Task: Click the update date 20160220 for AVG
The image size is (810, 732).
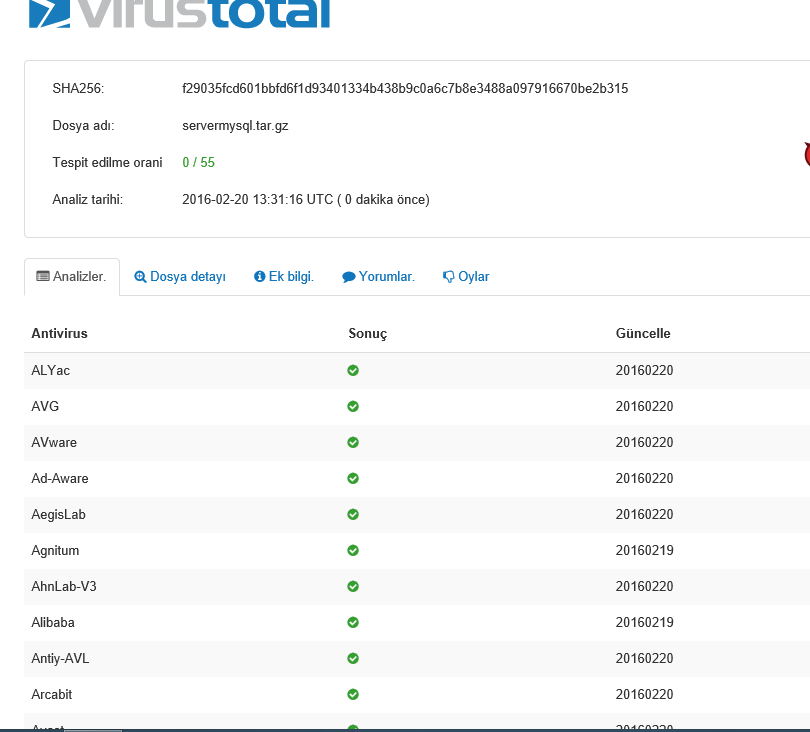Action: click(644, 407)
